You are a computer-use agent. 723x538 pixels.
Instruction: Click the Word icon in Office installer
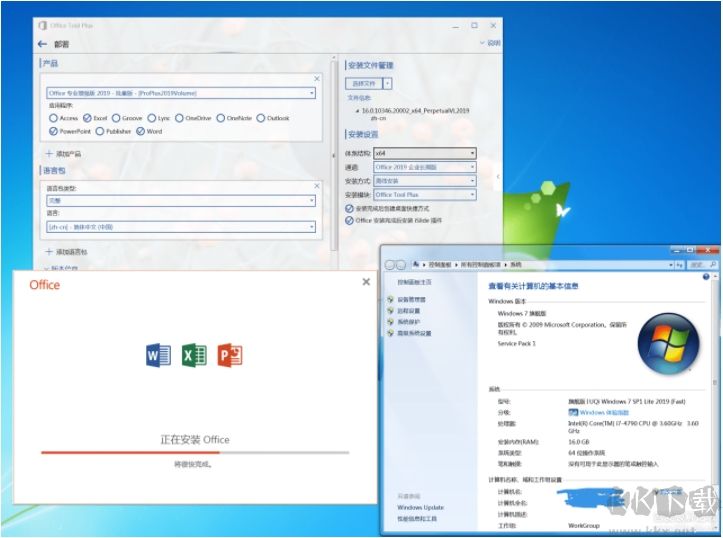pyautogui.click(x=158, y=355)
